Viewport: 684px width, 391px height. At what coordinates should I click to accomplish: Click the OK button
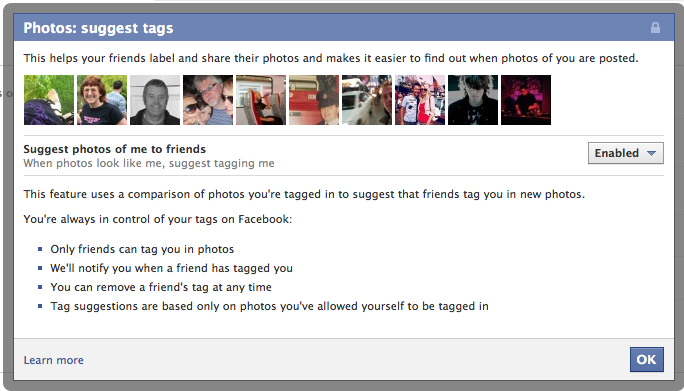(646, 360)
